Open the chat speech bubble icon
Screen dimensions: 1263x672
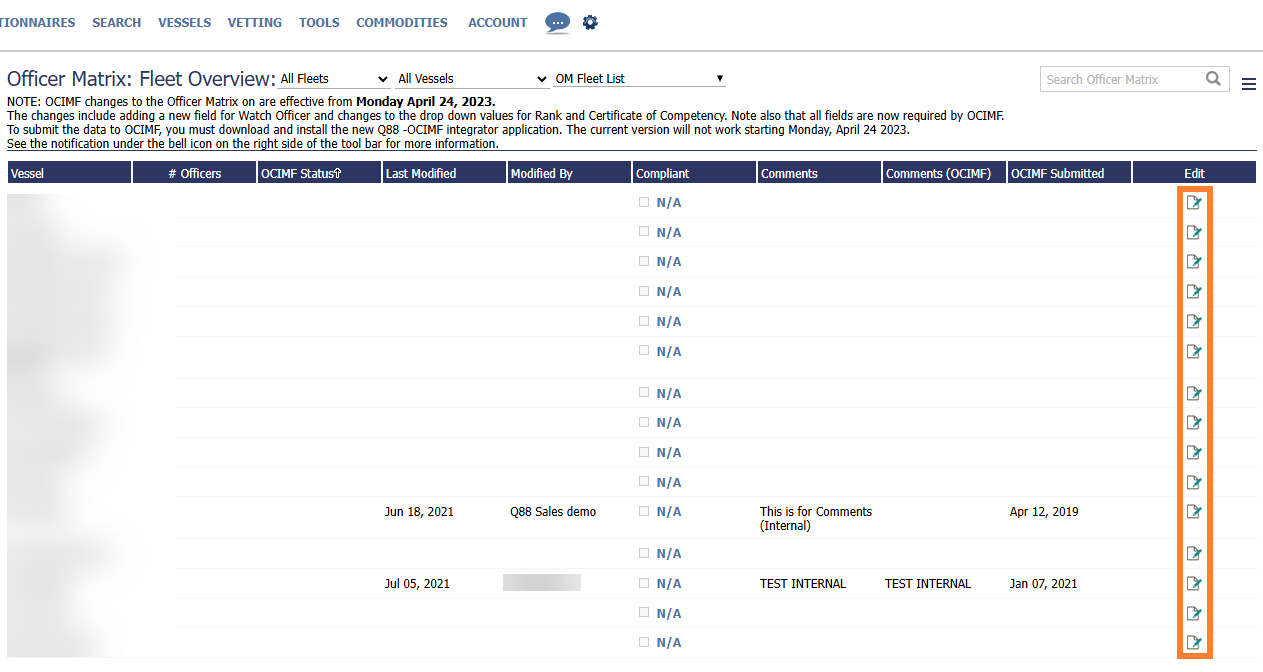click(x=558, y=22)
